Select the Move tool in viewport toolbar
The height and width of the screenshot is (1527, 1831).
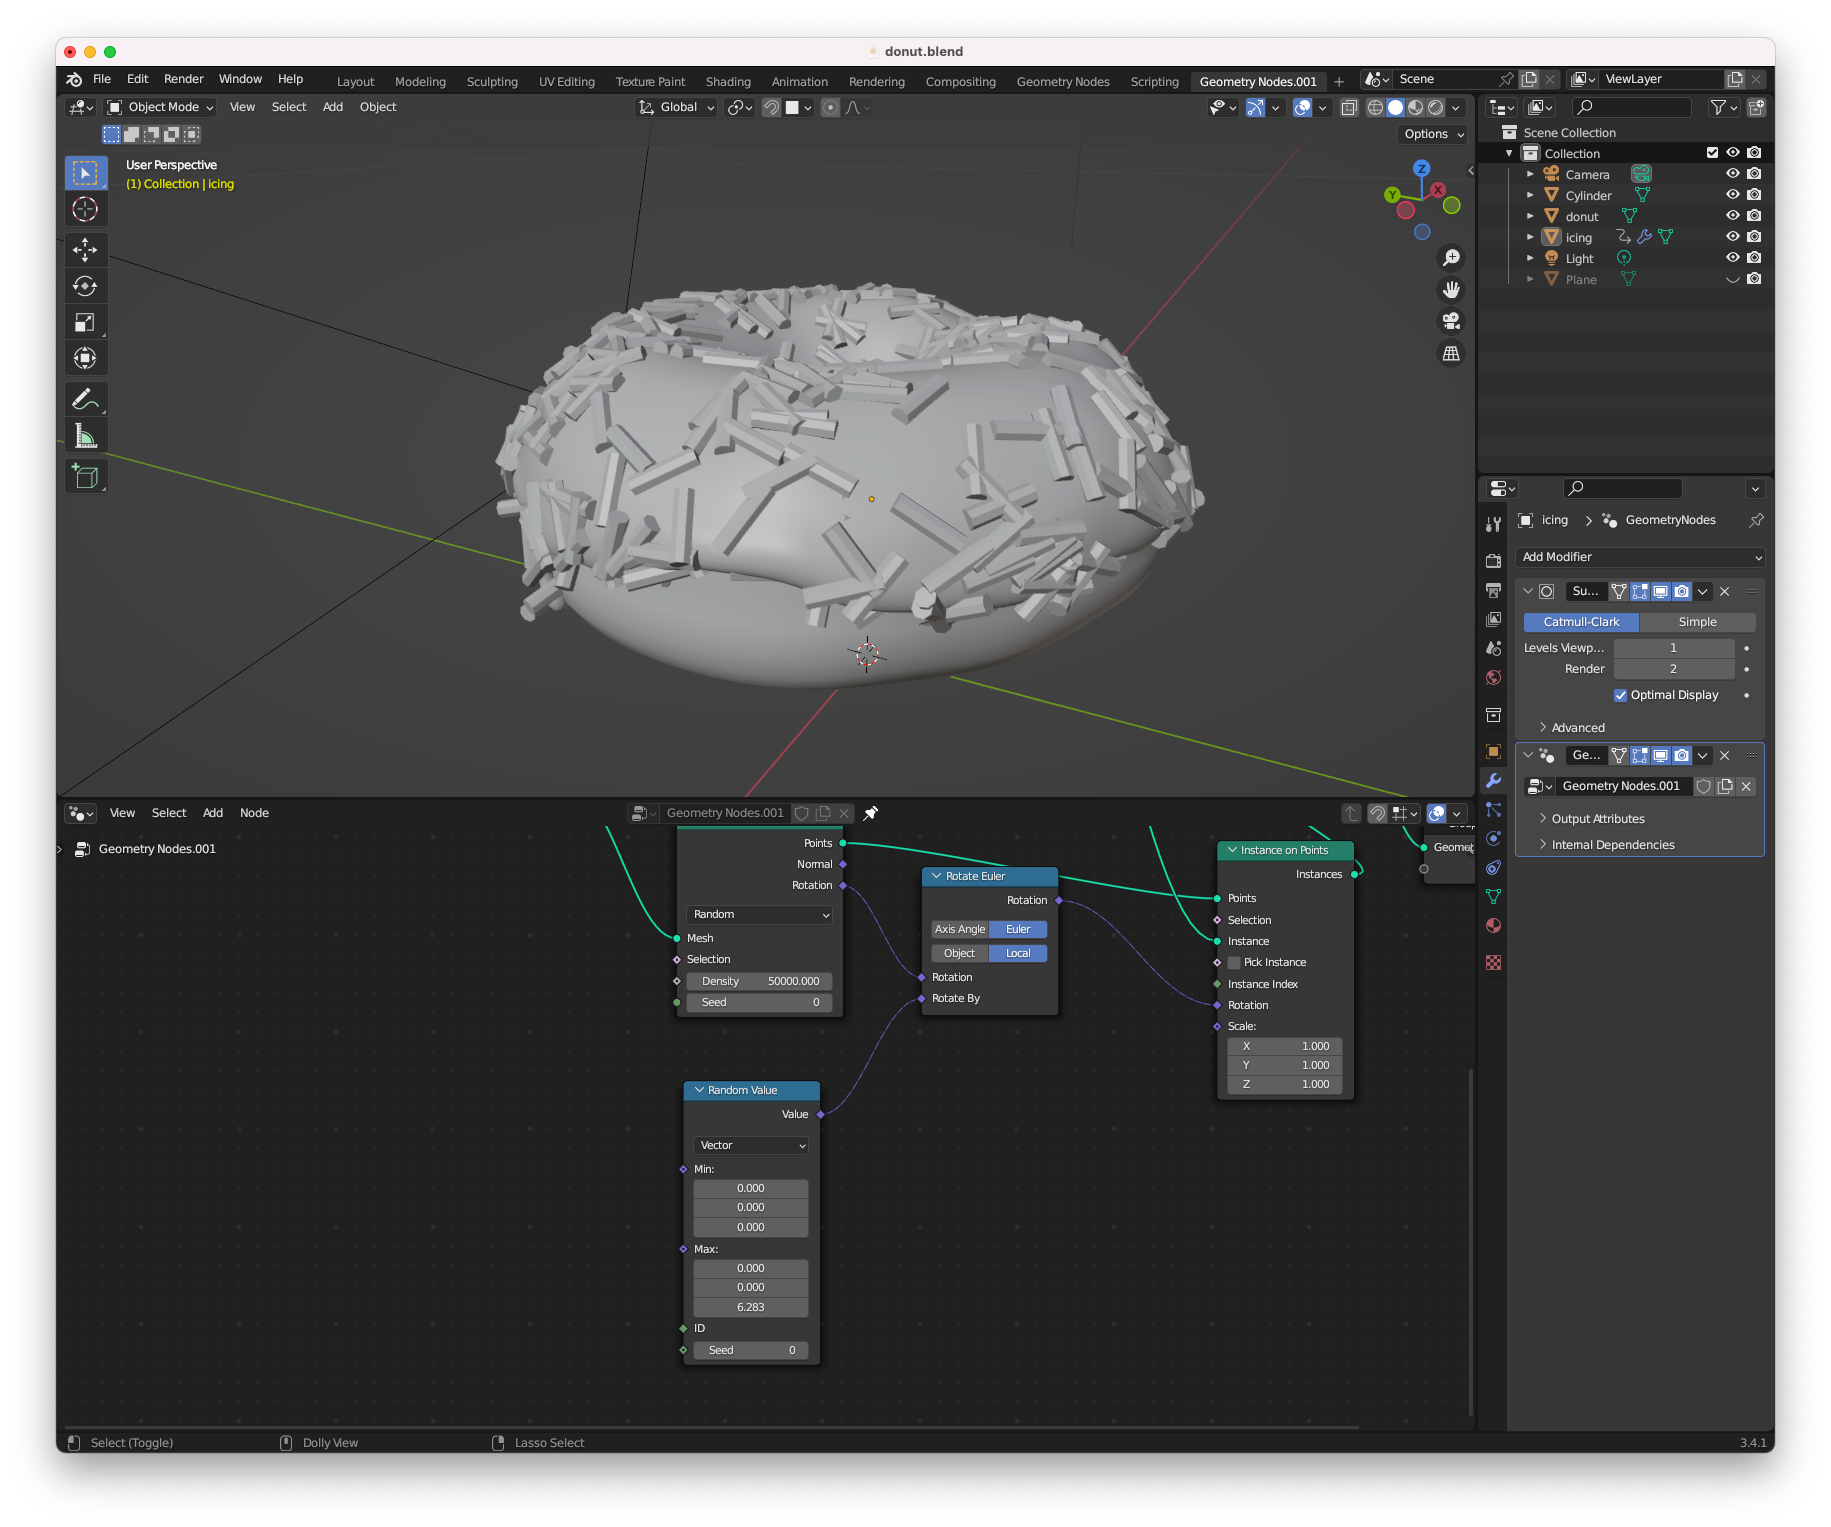click(85, 249)
